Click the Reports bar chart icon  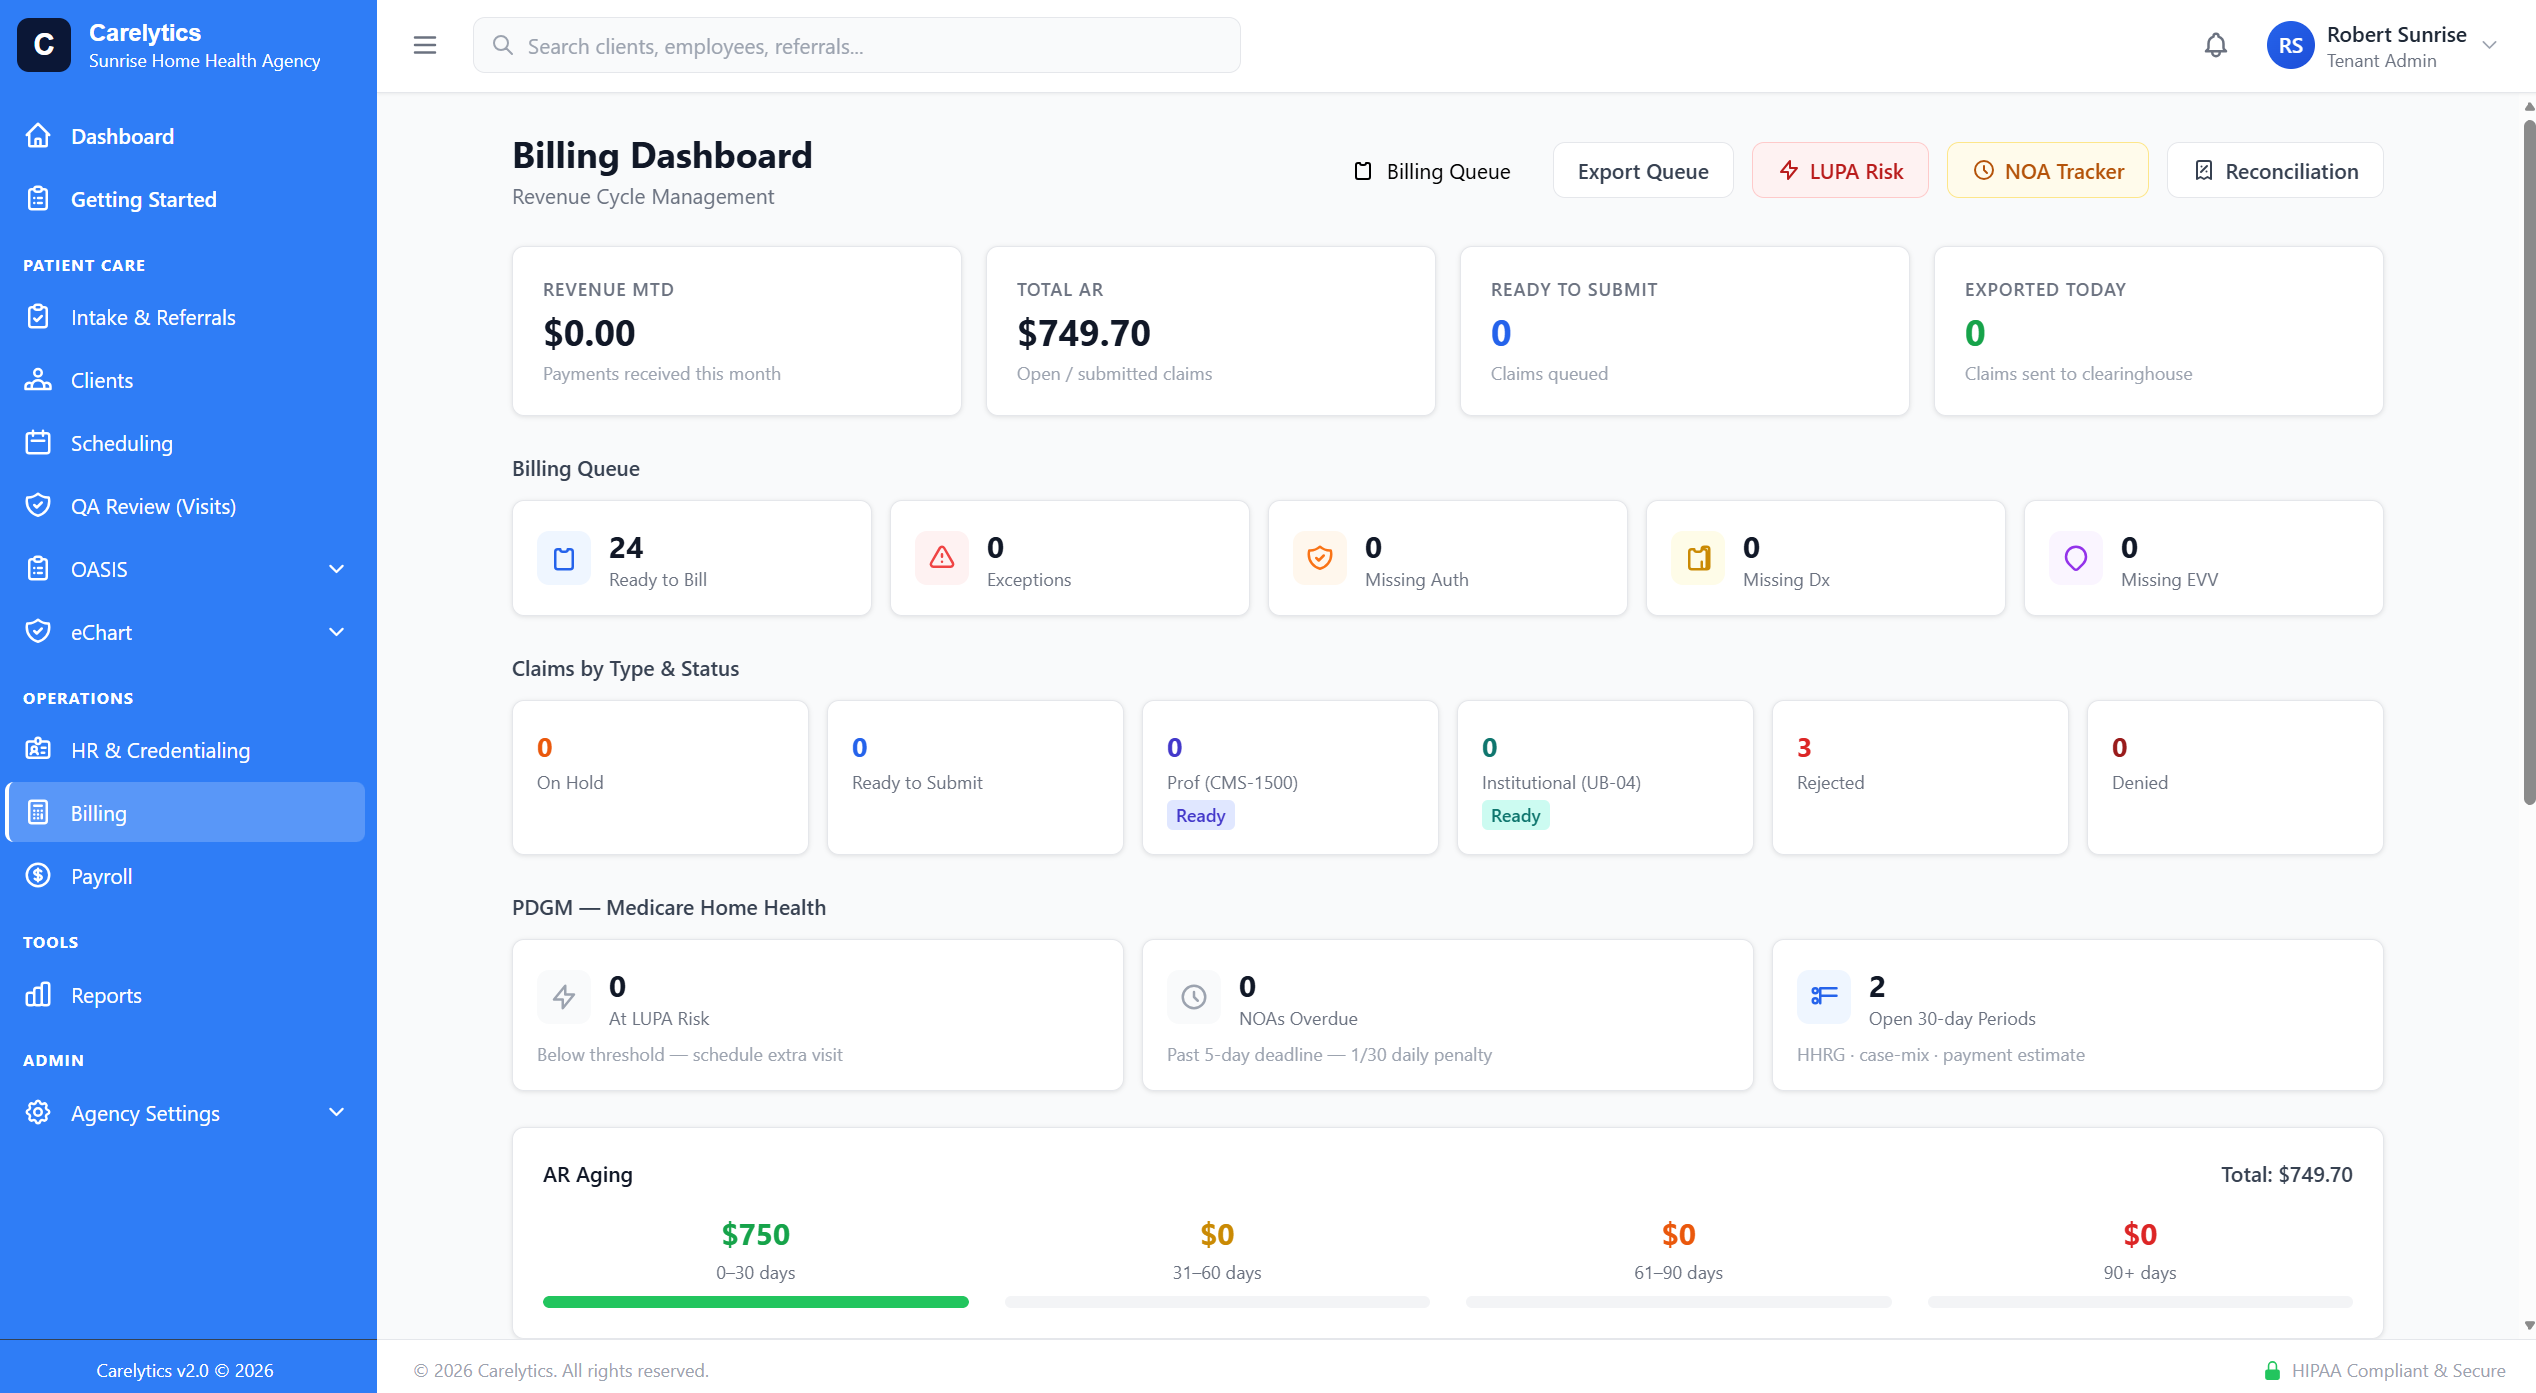tap(38, 995)
